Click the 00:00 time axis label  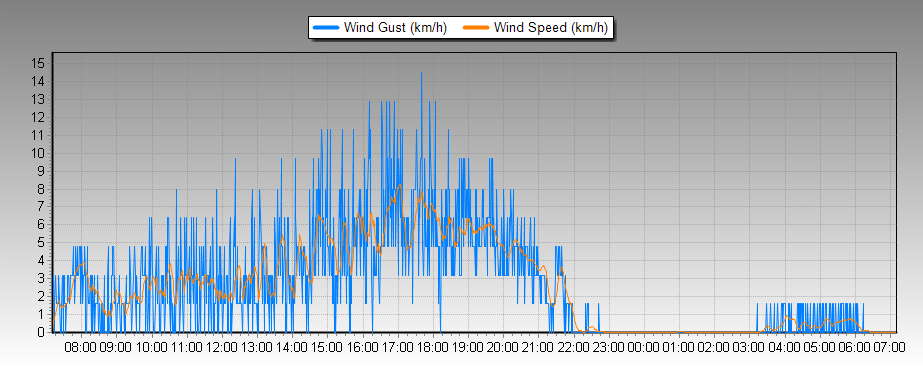pyautogui.click(x=643, y=347)
